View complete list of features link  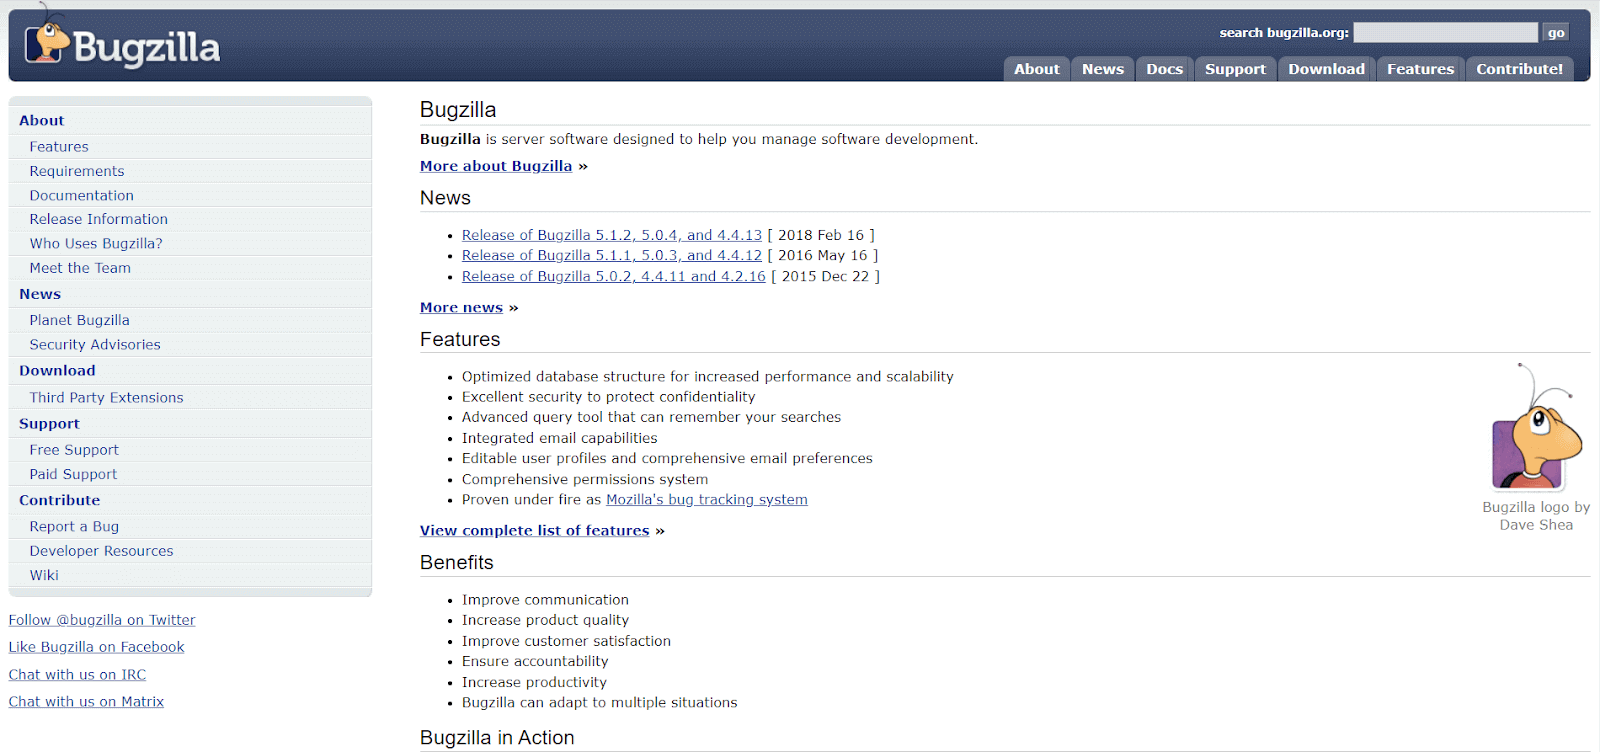coord(534,531)
